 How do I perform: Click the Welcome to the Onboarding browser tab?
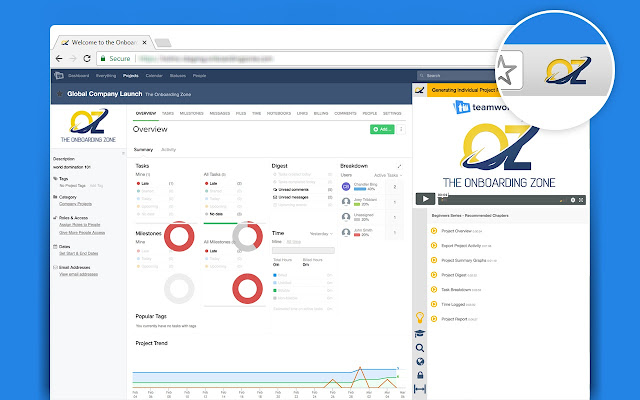[x=104, y=42]
